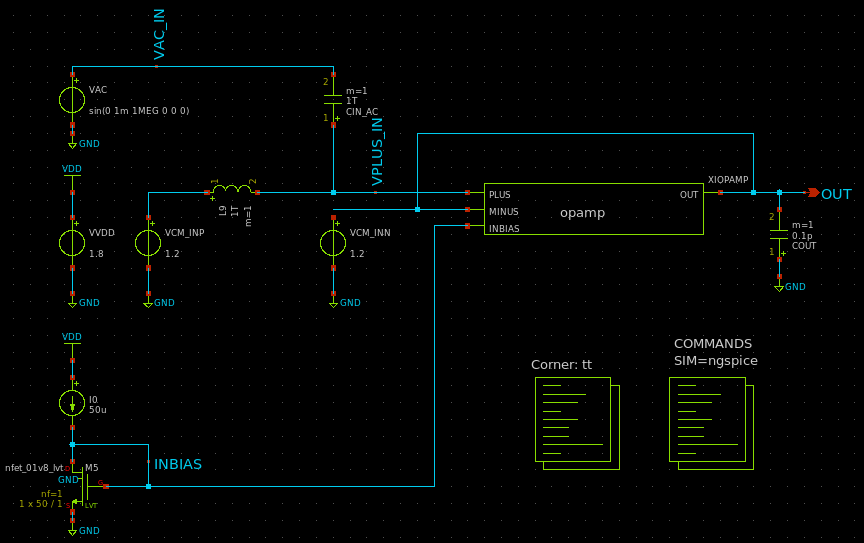The height and width of the screenshot is (543, 864).
Task: Select the SIM=ngspice text
Action: coord(716,361)
